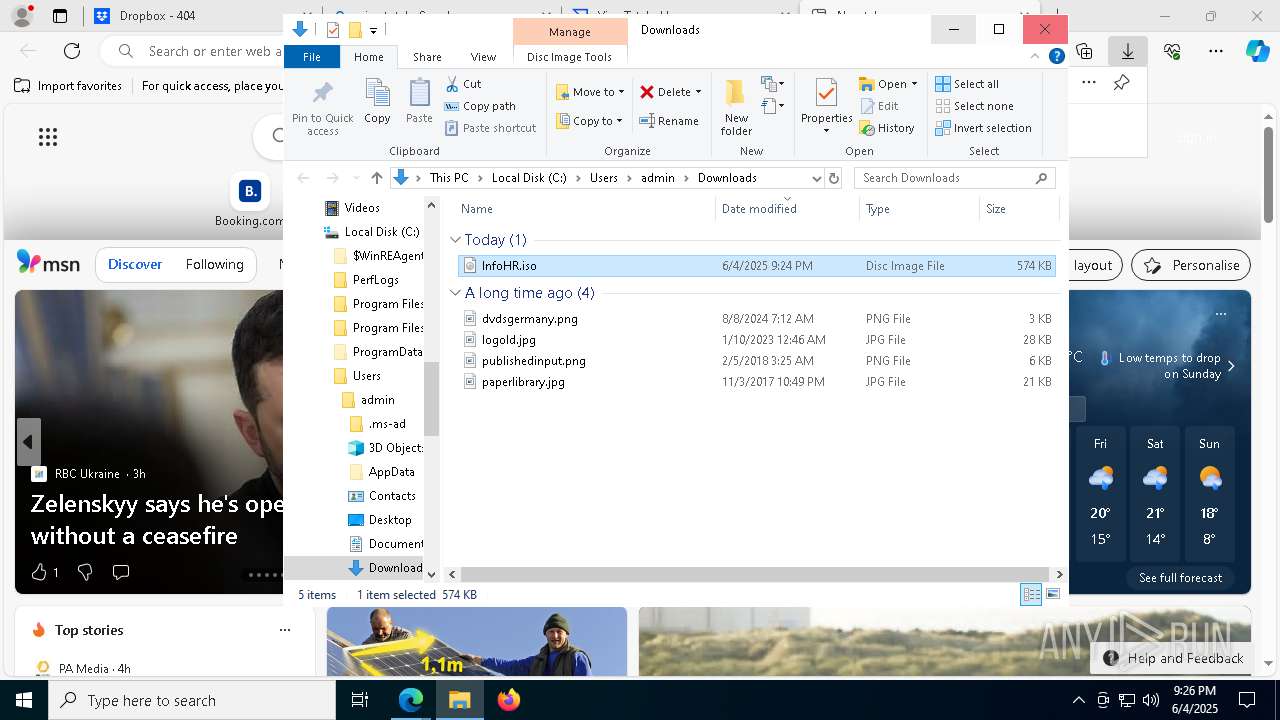Click the Copy ribbon icon
Screen dimensions: 1280x720
377,102
